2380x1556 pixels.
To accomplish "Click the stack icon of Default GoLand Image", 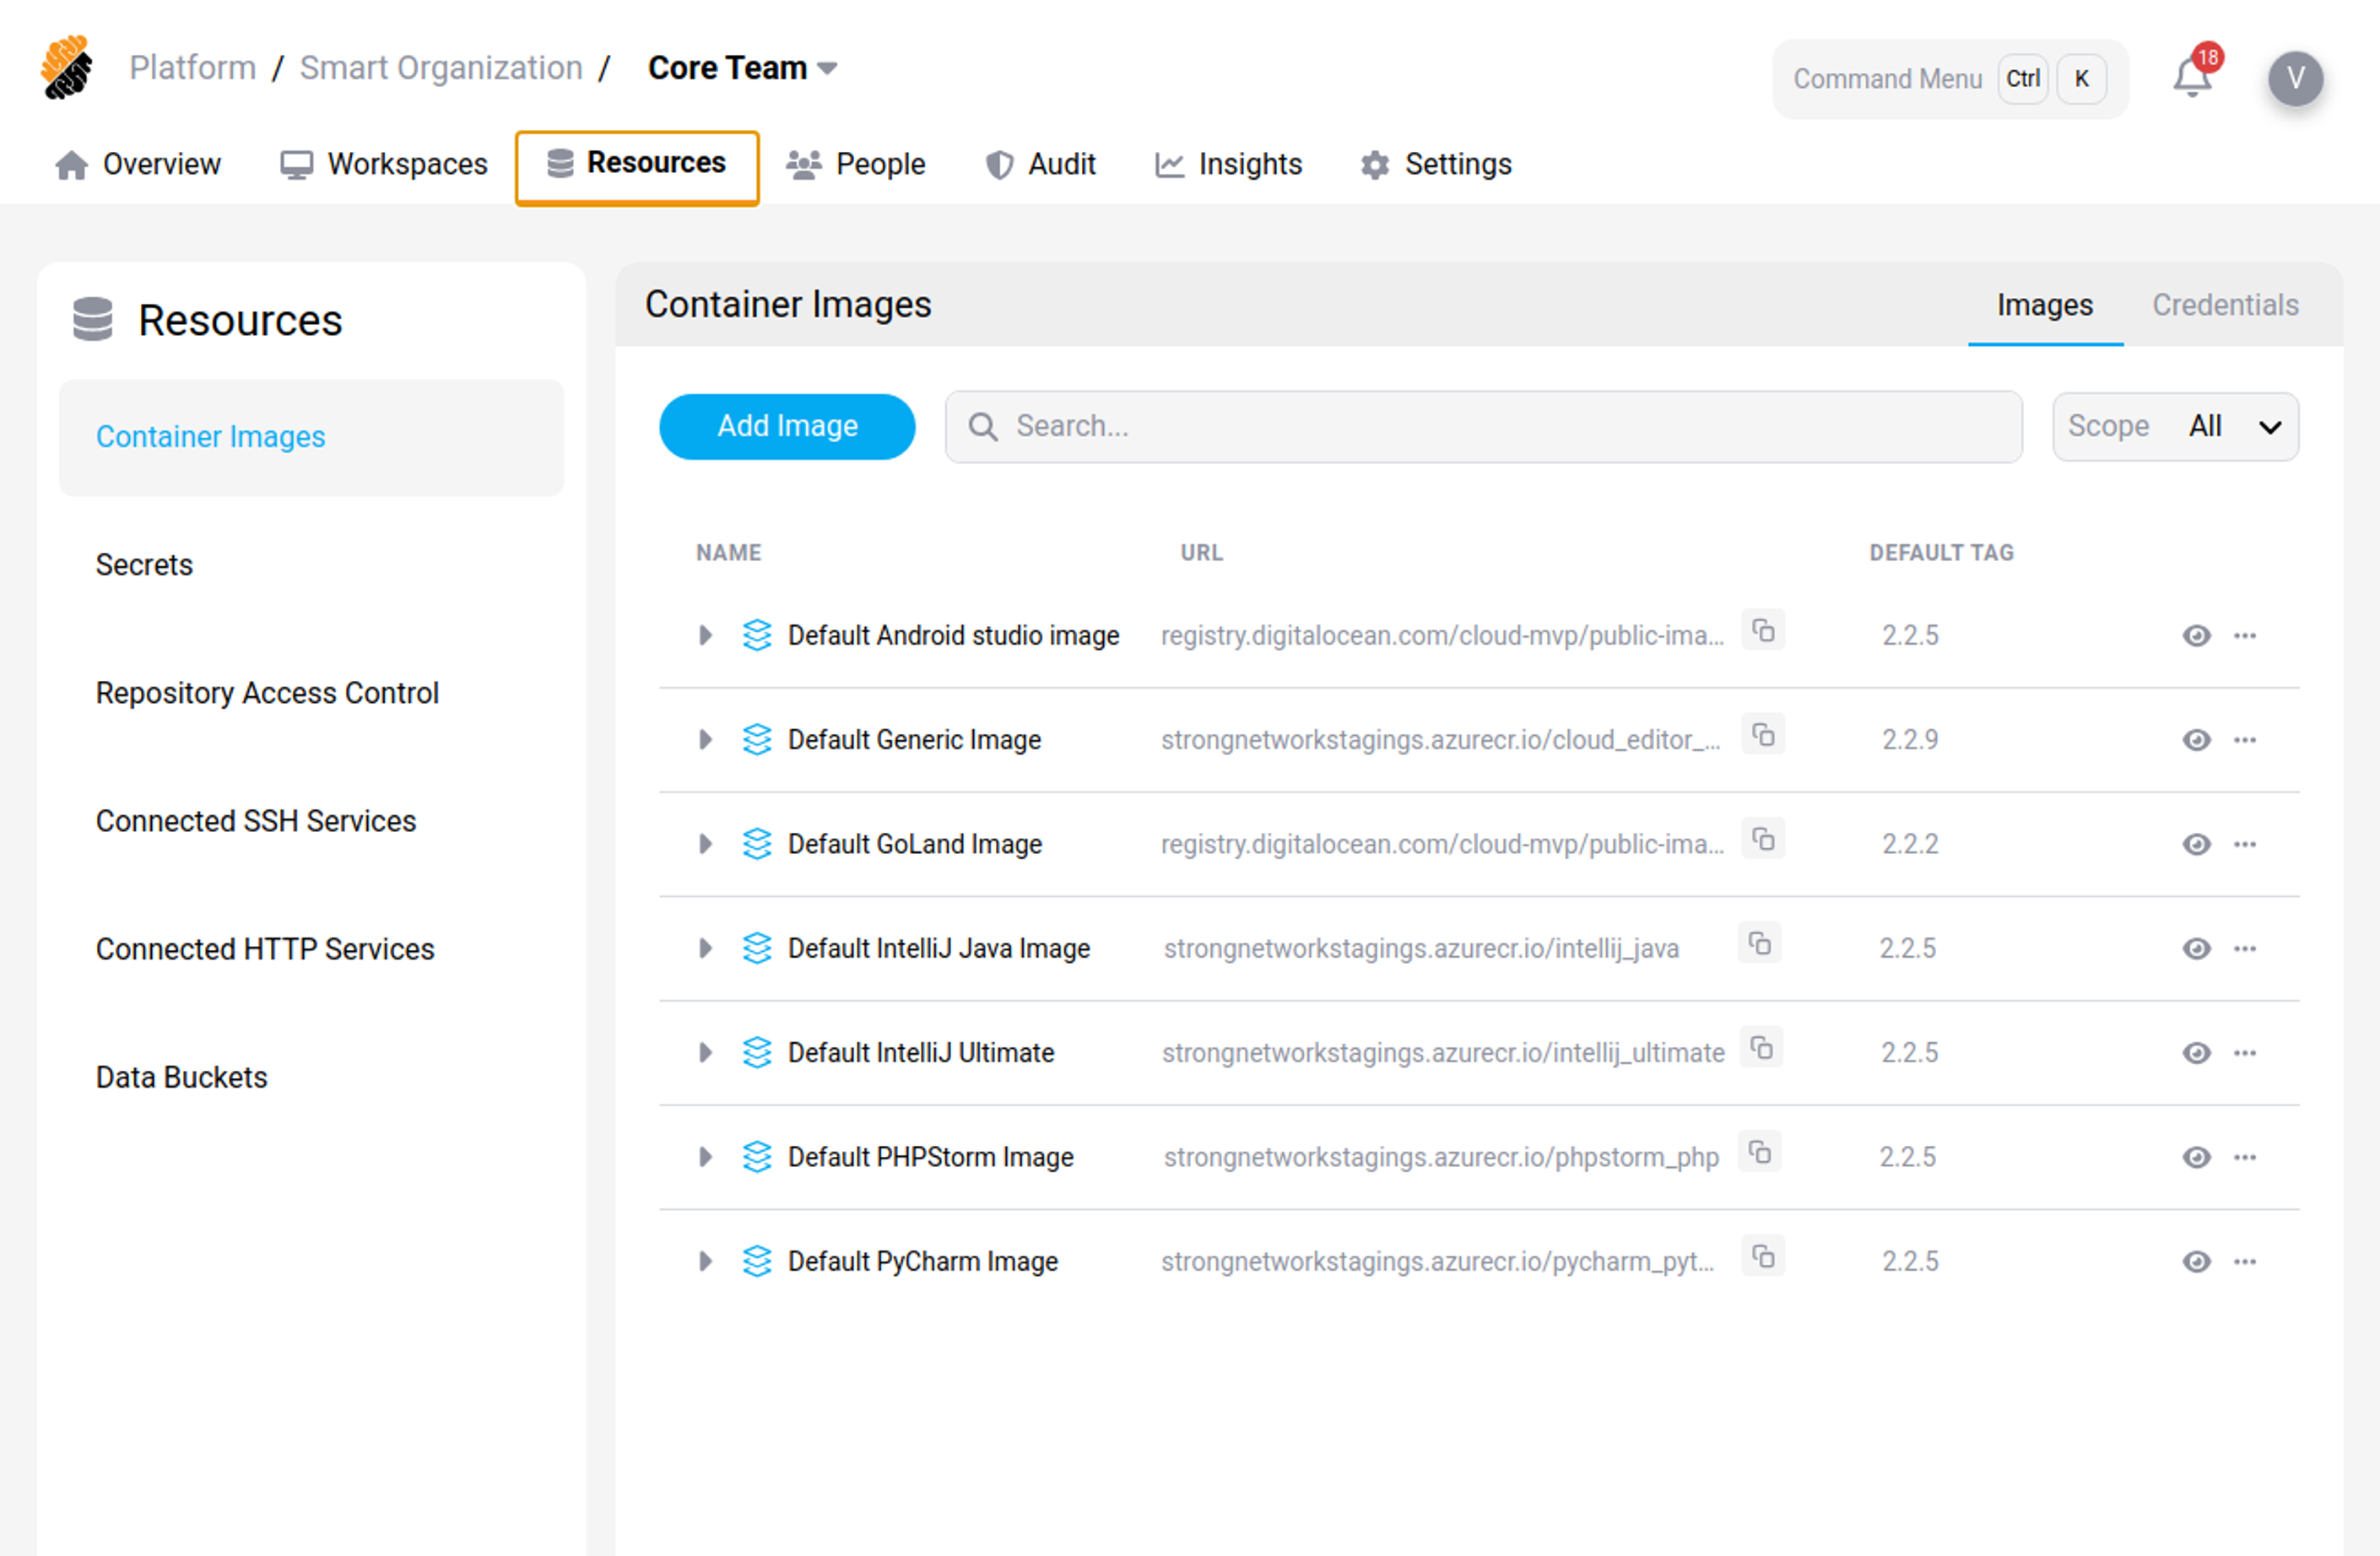I will point(757,844).
